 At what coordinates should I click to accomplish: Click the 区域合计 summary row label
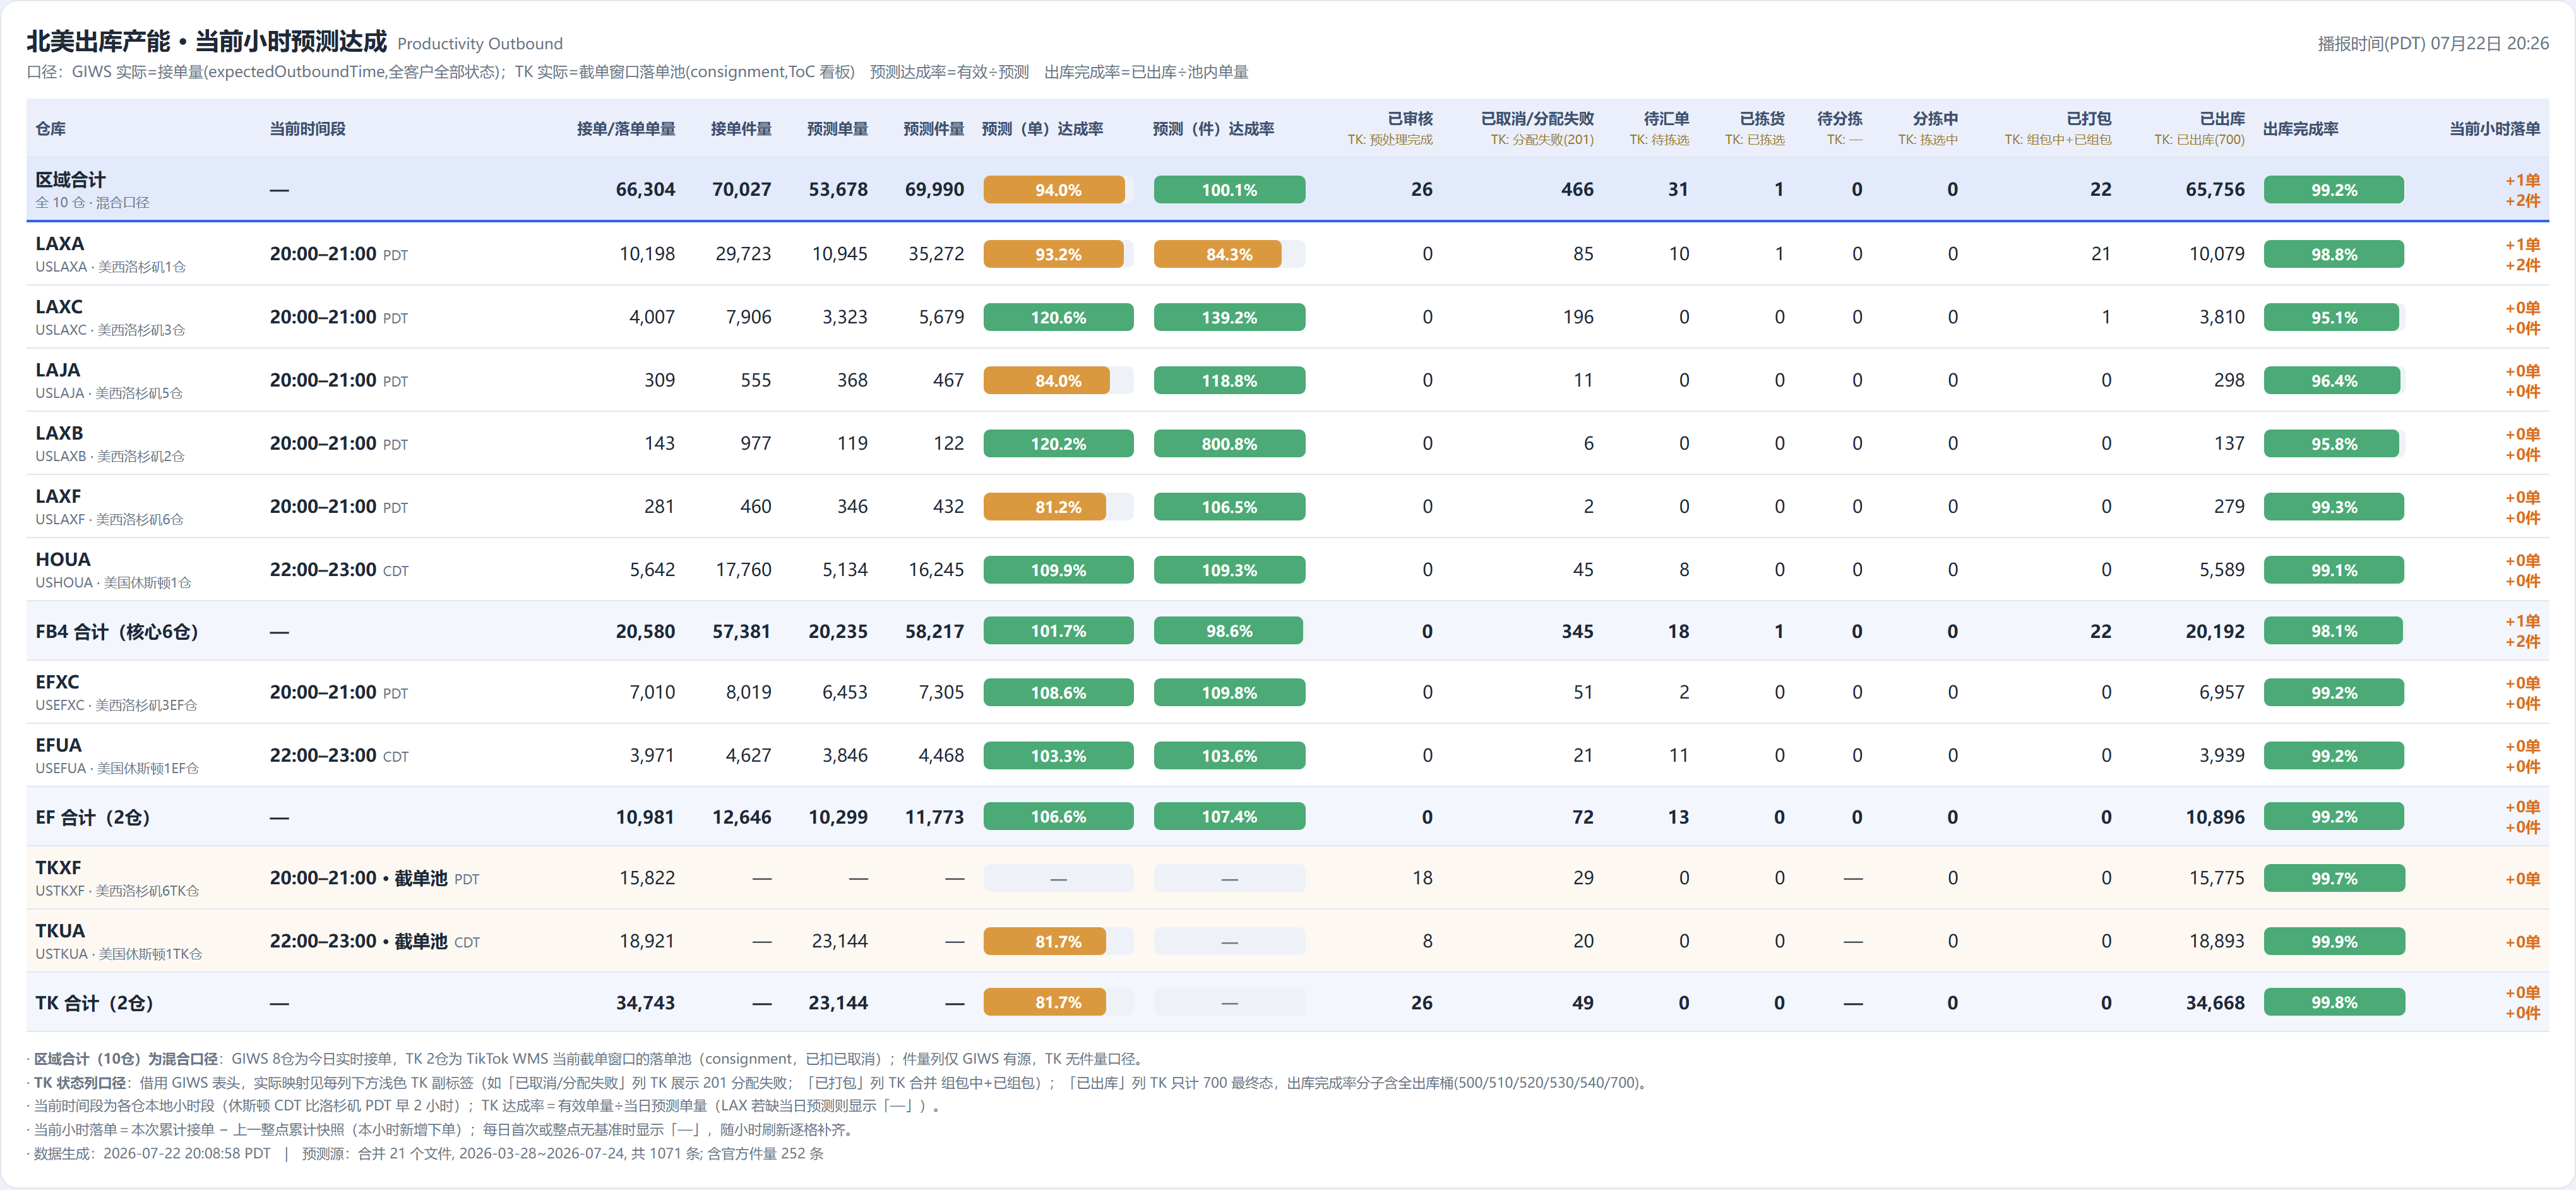click(x=70, y=180)
